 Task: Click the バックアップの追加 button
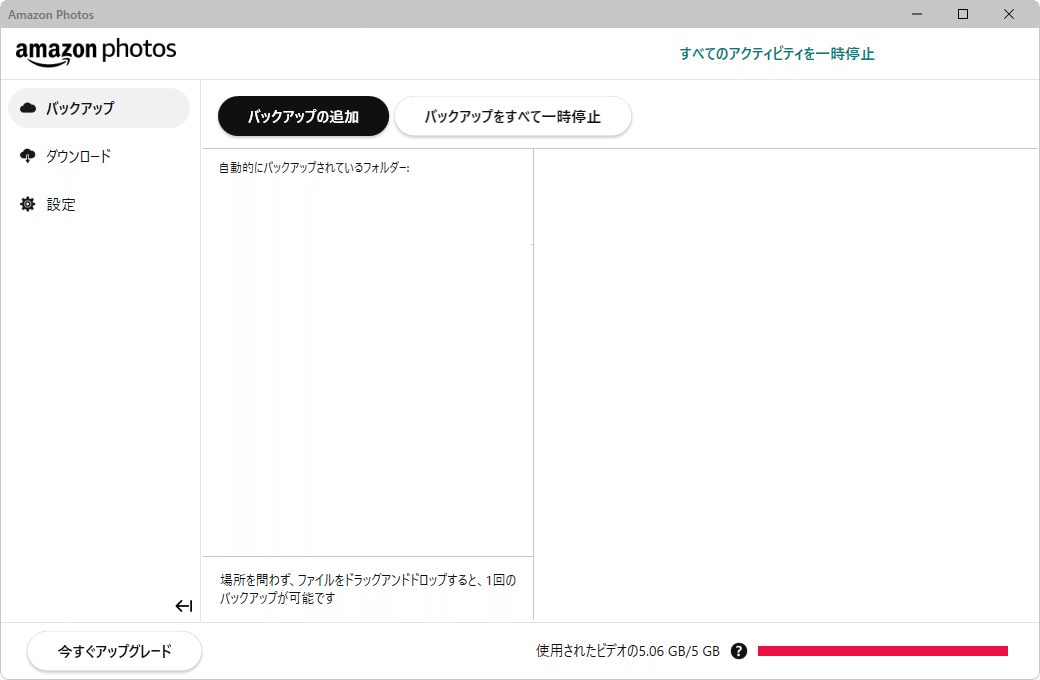303,116
